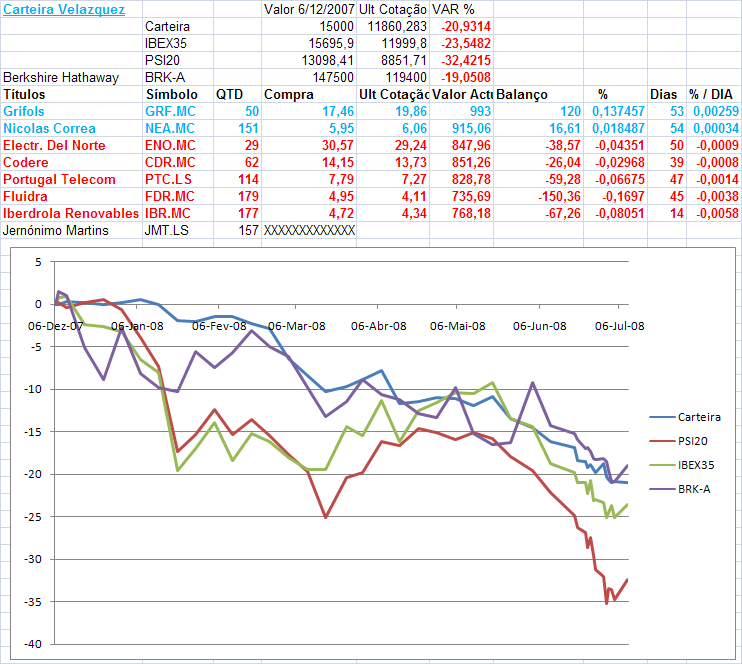Select the Balanço column header

pos(539,95)
